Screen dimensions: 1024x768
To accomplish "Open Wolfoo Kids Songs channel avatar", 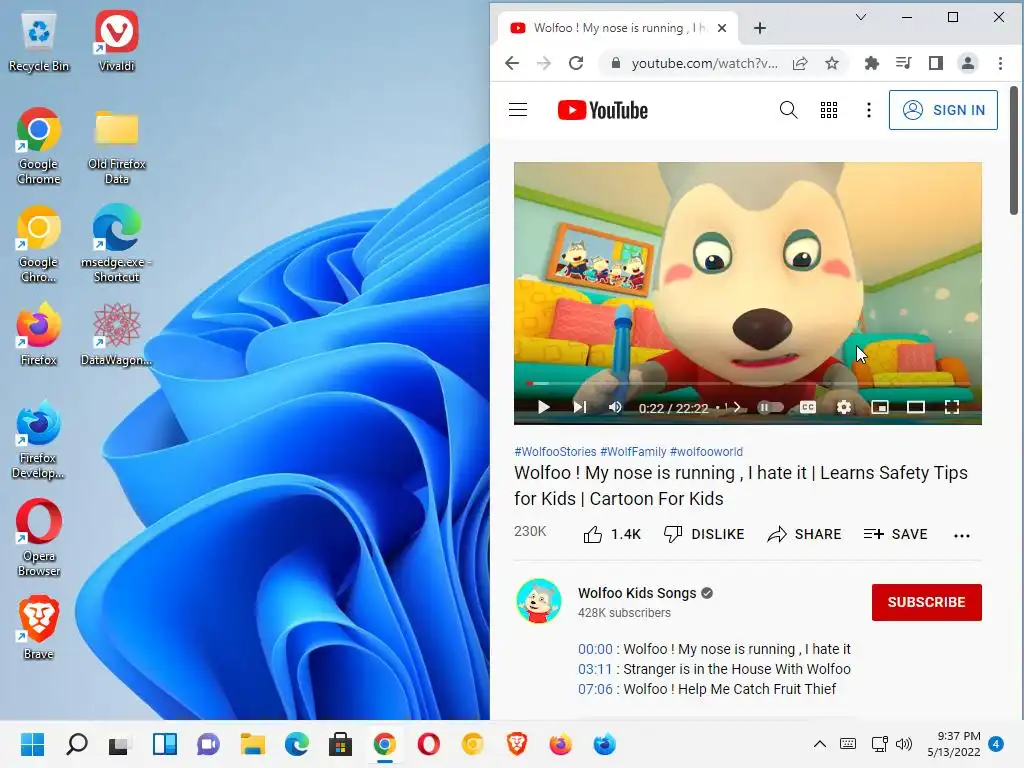I will click(538, 601).
